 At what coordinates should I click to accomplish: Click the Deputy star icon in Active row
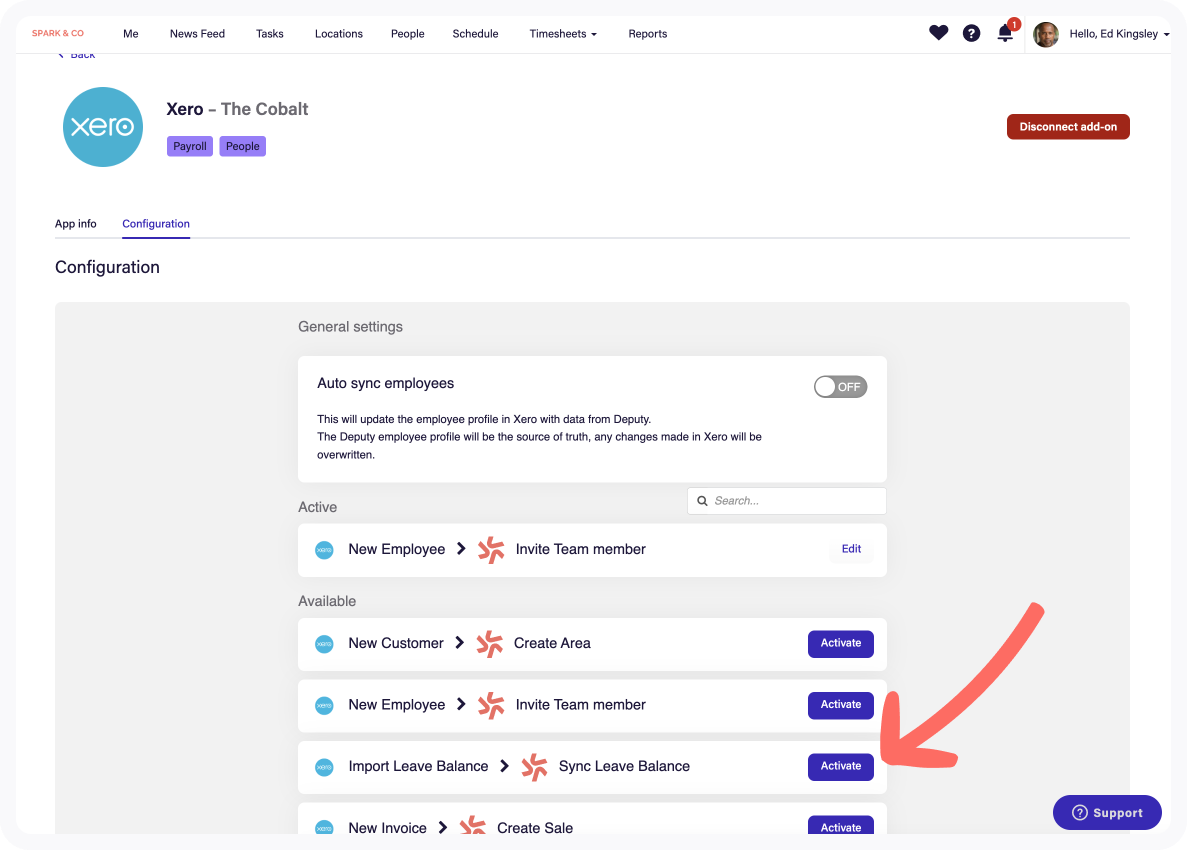click(x=491, y=550)
